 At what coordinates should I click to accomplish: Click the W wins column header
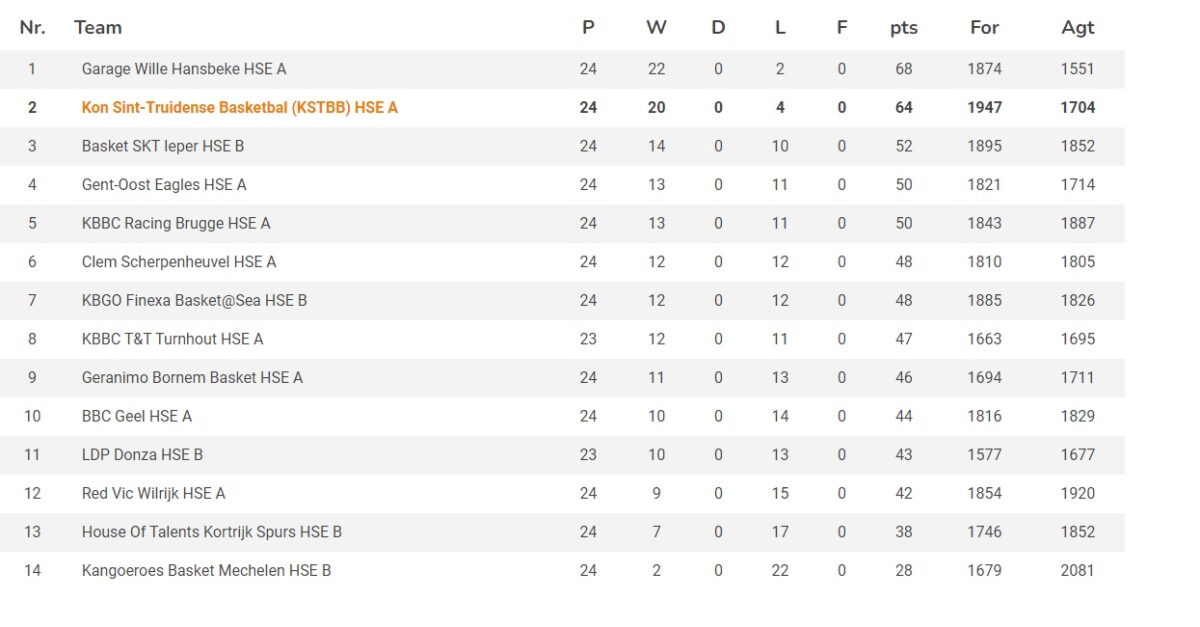pos(656,28)
